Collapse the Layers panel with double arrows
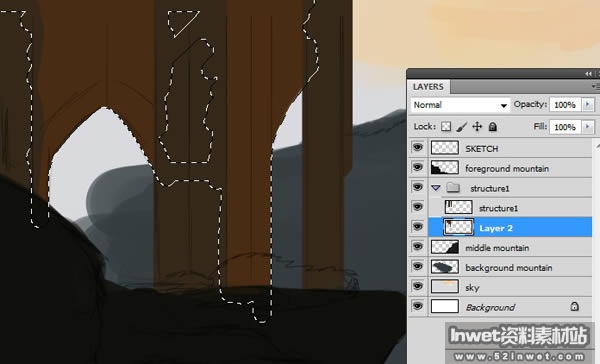This screenshot has height=364, width=600. click(588, 74)
